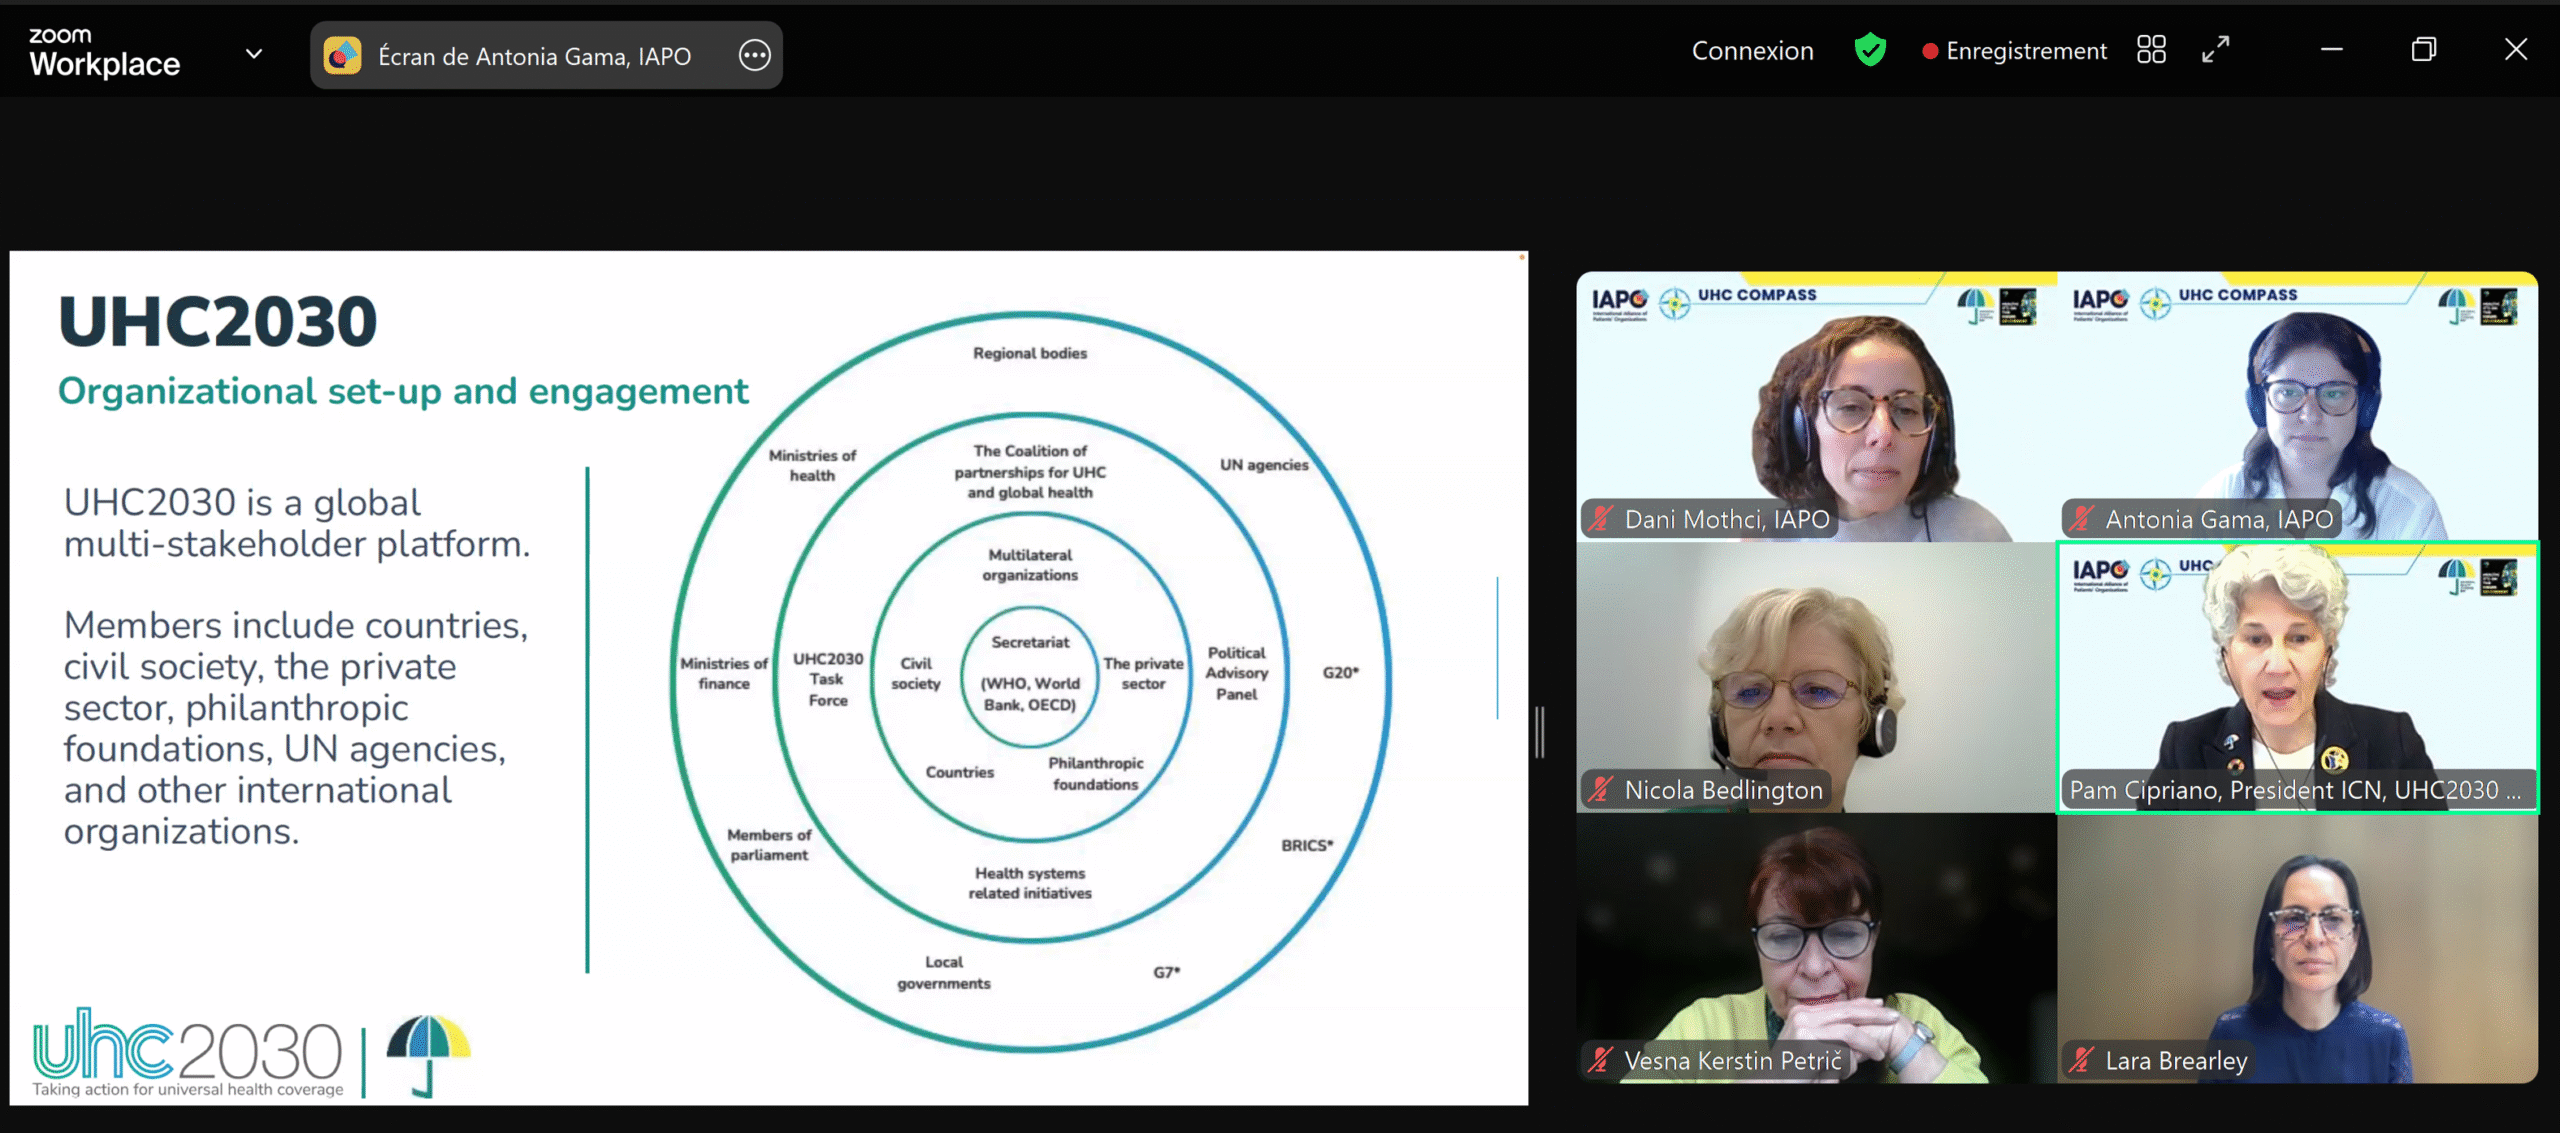2560x1133 pixels.
Task: Click 'G7*' label in the diagram
Action: [x=1167, y=972]
